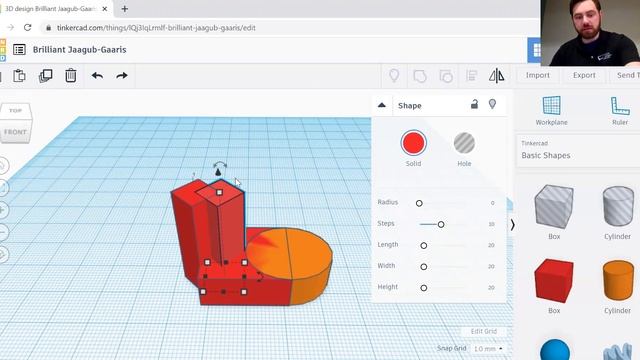Collapse the Shape inspector panel
Image resolution: width=640 pixels, height=360 pixels.
coord(382,105)
